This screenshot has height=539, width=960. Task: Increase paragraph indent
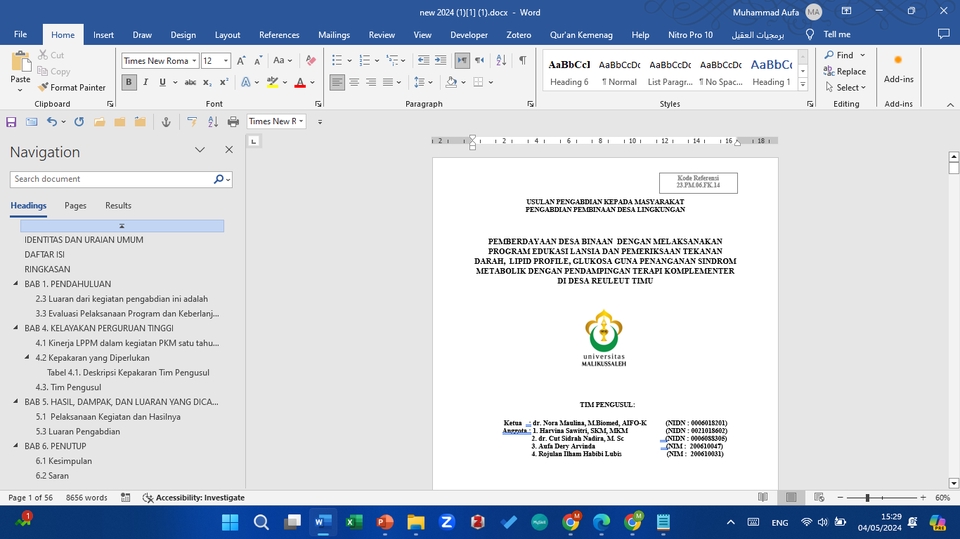[x=440, y=60]
